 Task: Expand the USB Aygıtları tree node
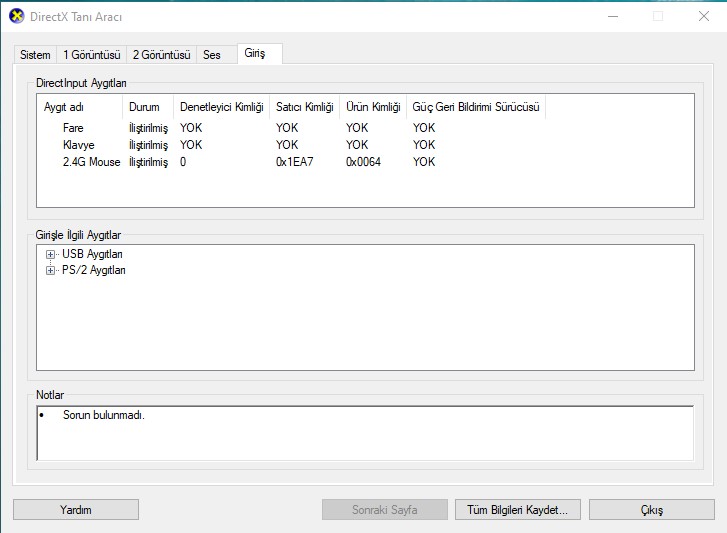click(50, 254)
